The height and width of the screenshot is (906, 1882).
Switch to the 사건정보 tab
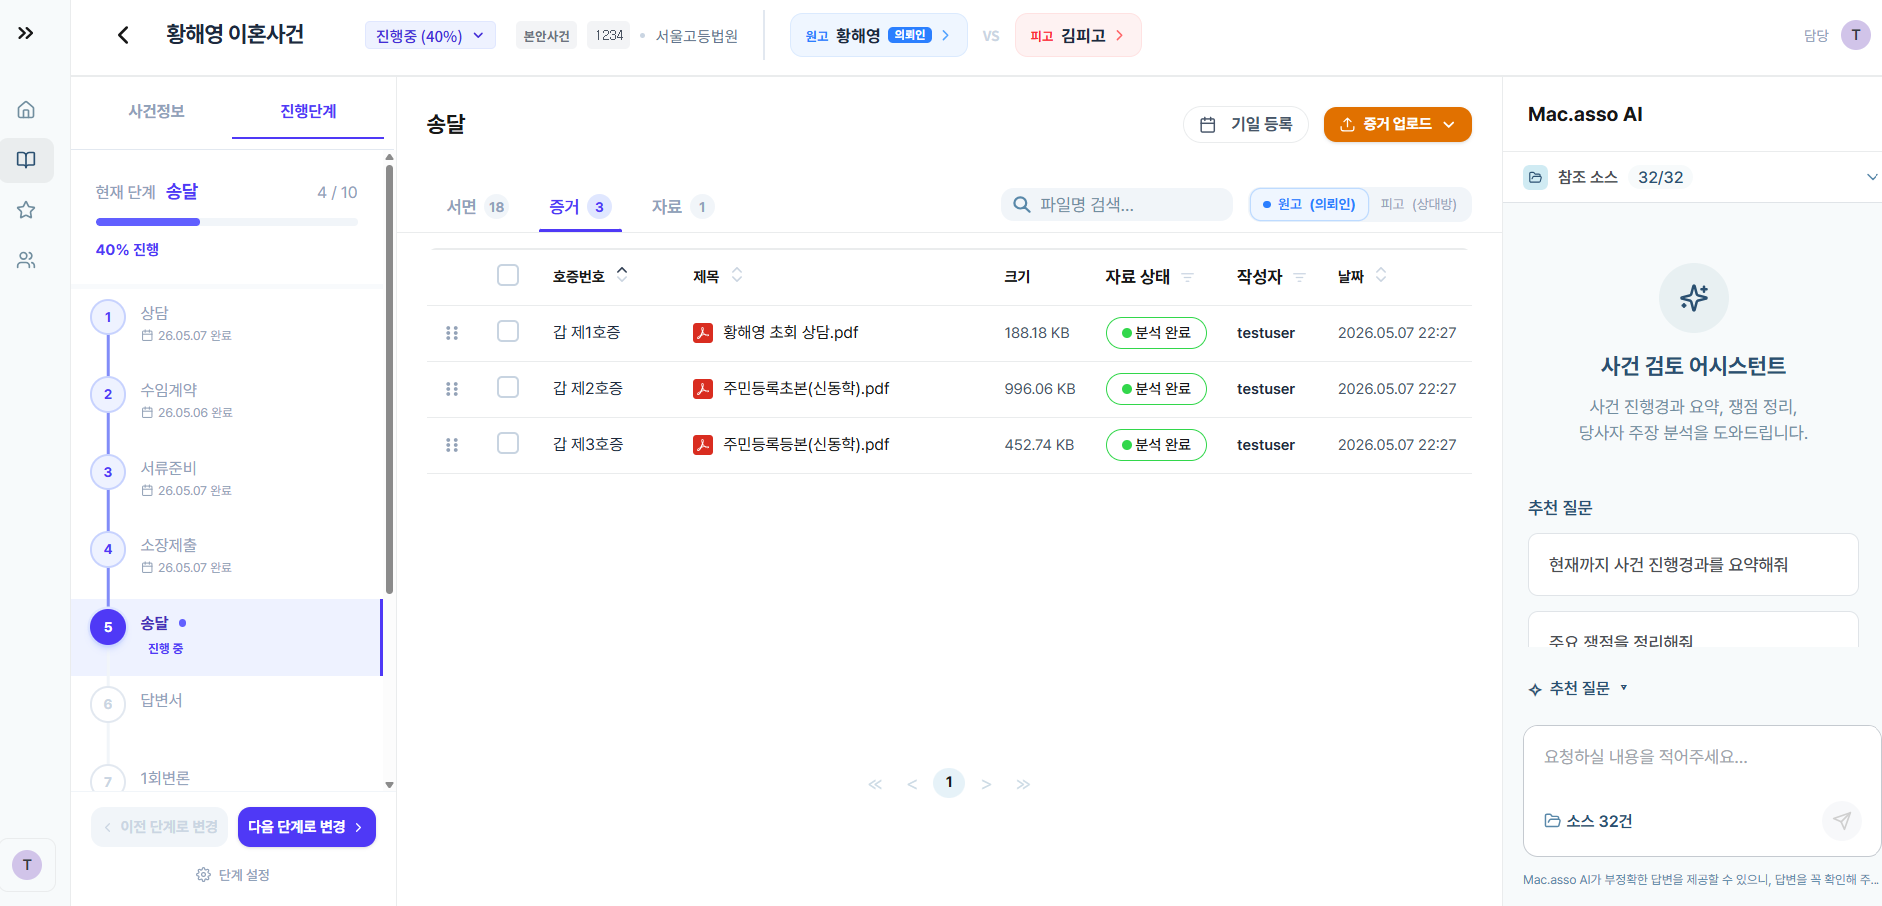(156, 111)
